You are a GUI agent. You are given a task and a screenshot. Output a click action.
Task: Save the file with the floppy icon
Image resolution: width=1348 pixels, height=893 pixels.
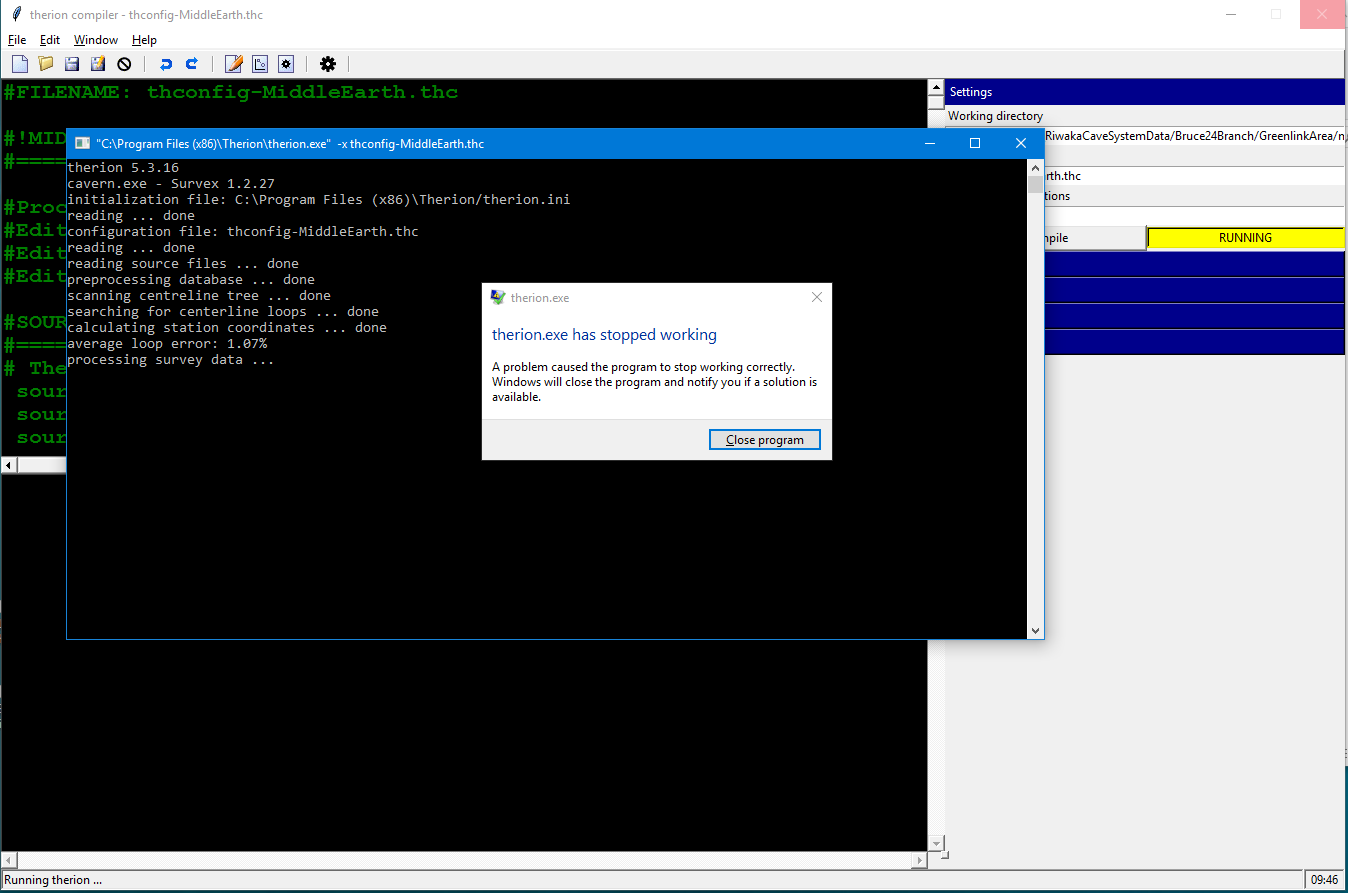[72, 64]
